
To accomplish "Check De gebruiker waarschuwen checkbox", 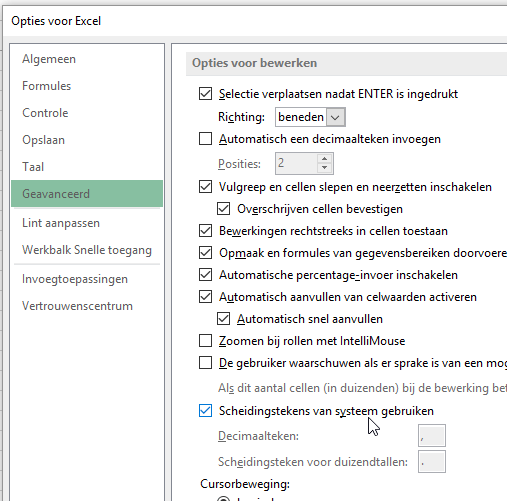I will click(x=205, y=363).
